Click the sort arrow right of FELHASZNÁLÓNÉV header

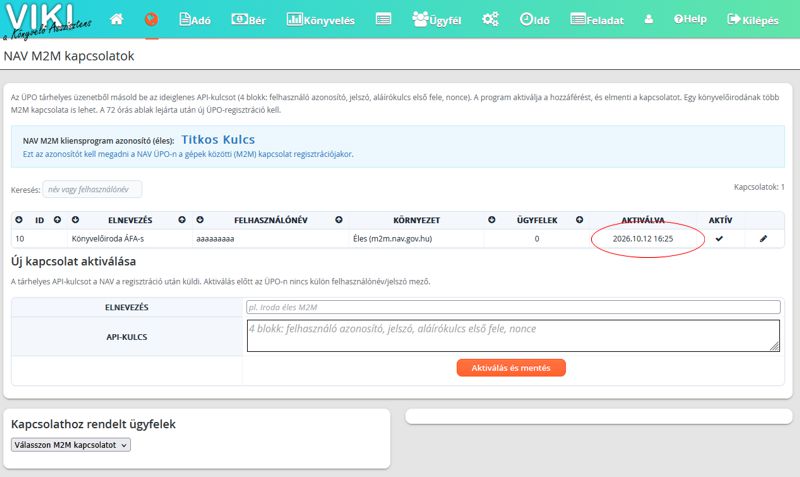(339, 220)
